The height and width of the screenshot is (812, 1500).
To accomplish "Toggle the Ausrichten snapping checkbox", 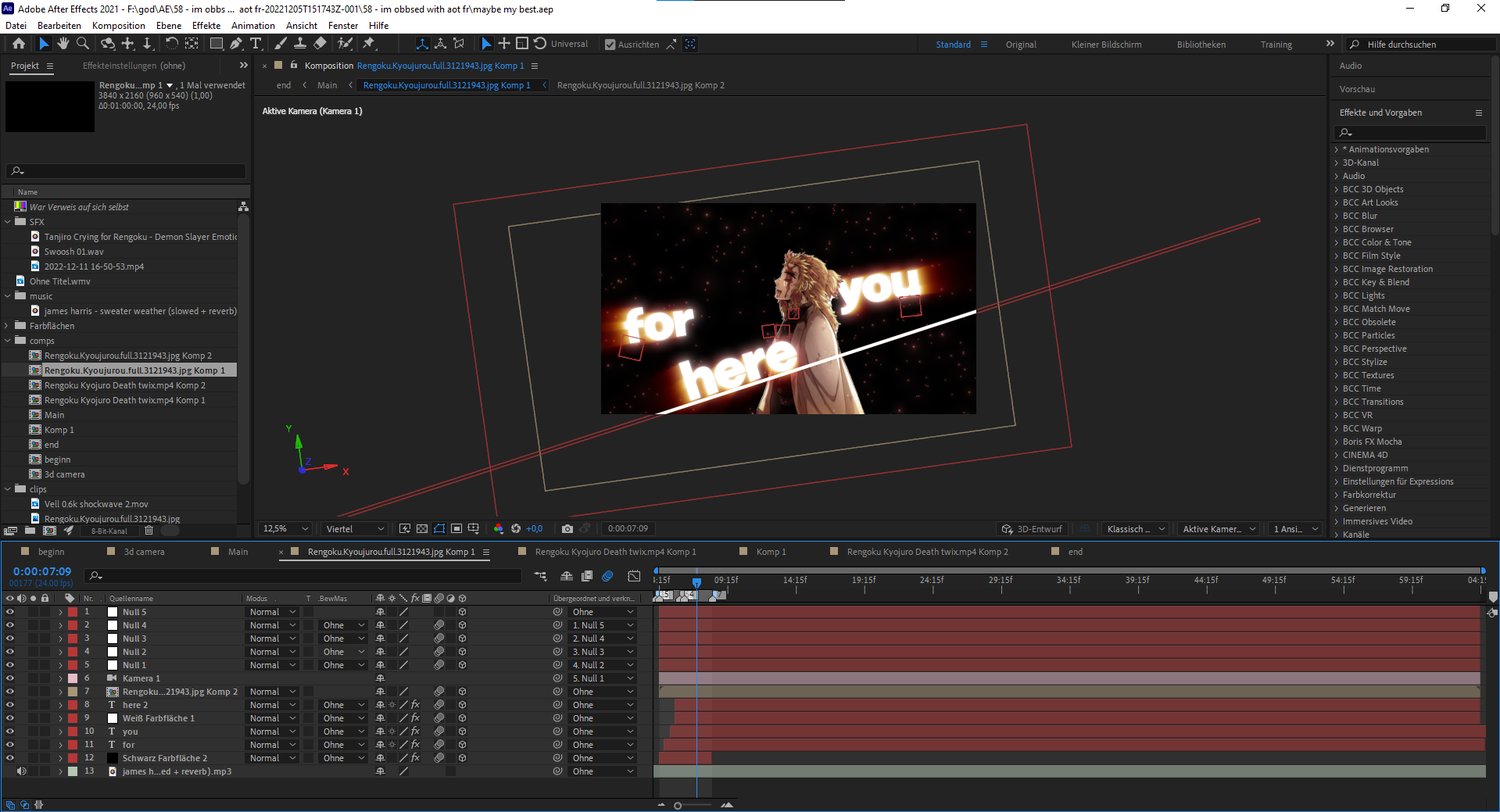I will coord(611,44).
